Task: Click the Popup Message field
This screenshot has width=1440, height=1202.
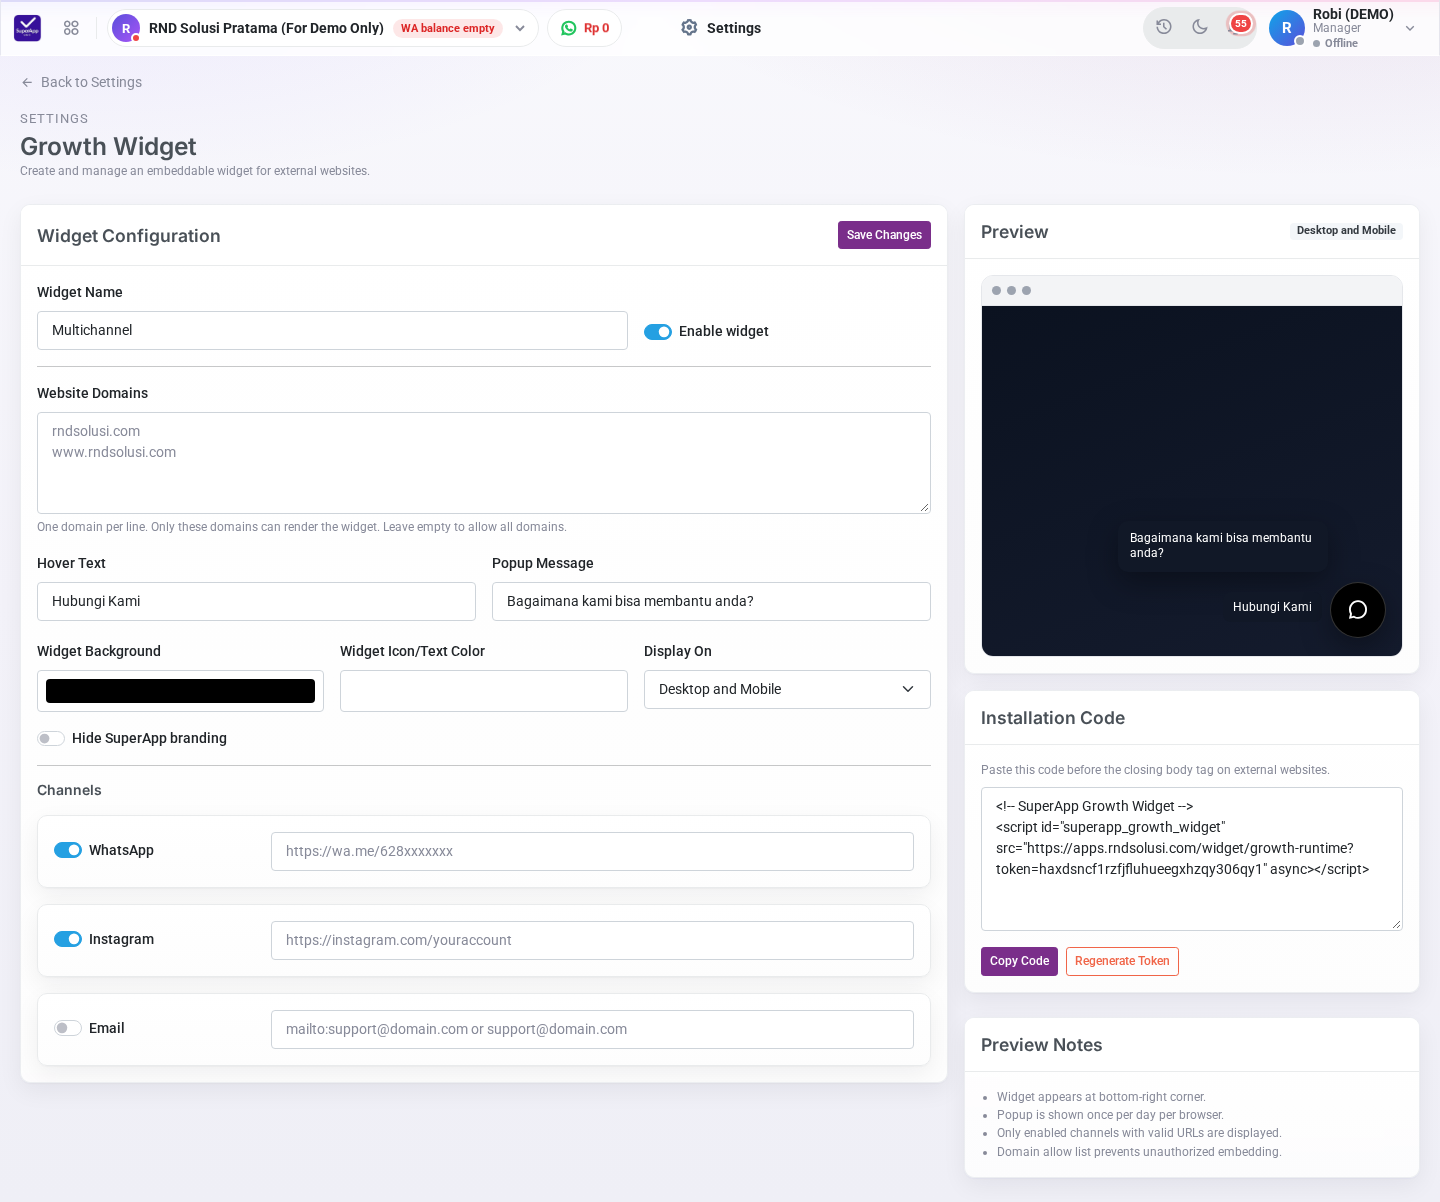Action: point(711,601)
